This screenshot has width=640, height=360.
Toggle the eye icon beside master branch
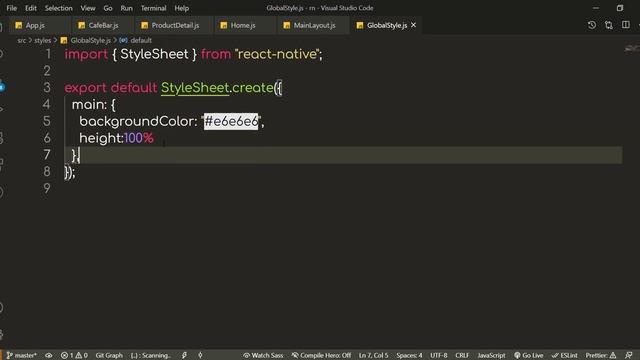(x=49, y=355)
